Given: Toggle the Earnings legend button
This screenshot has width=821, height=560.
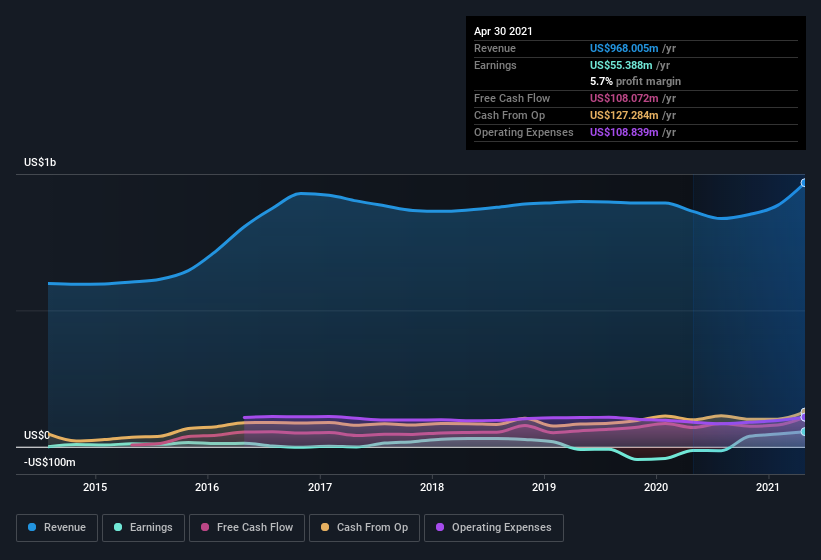Looking at the screenshot, I should 143,528.
